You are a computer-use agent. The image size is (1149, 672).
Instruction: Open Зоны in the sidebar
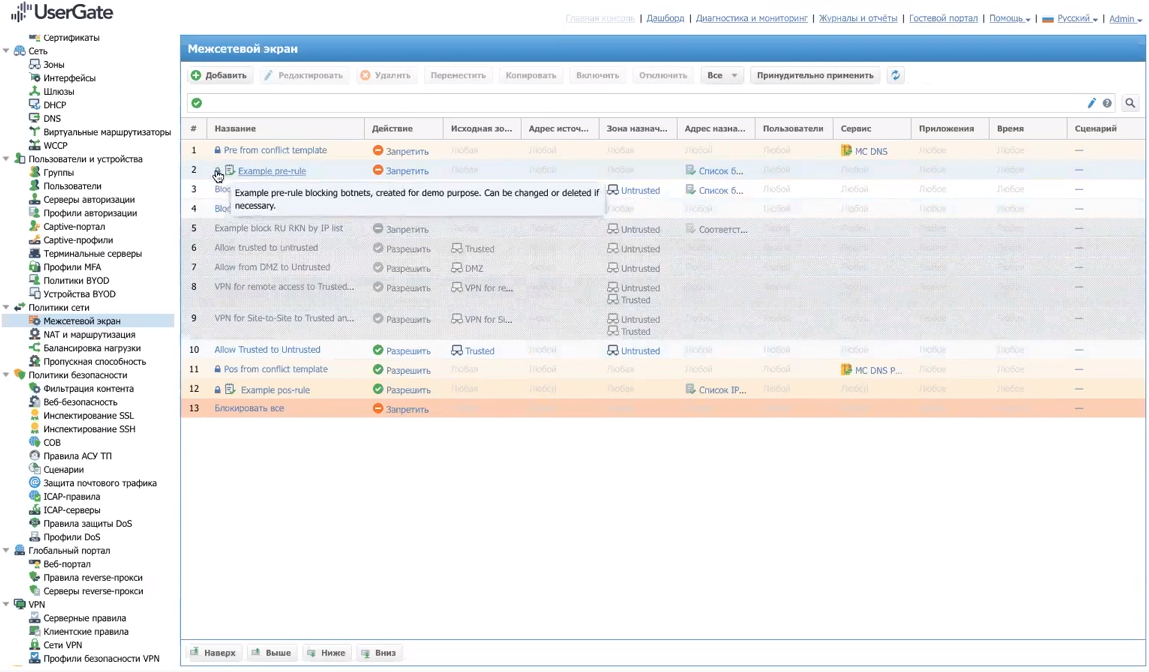(x=53, y=64)
